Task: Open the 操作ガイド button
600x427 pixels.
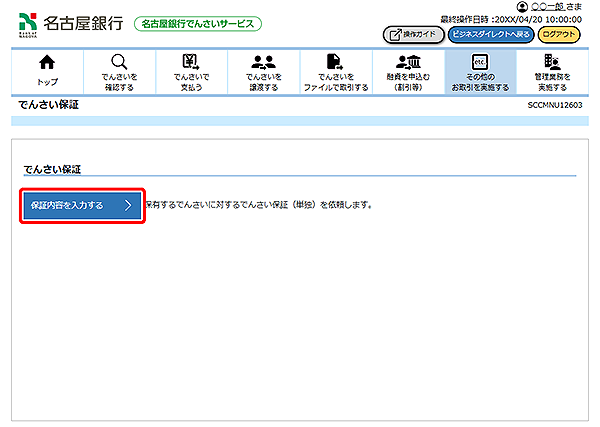Action: coord(412,34)
